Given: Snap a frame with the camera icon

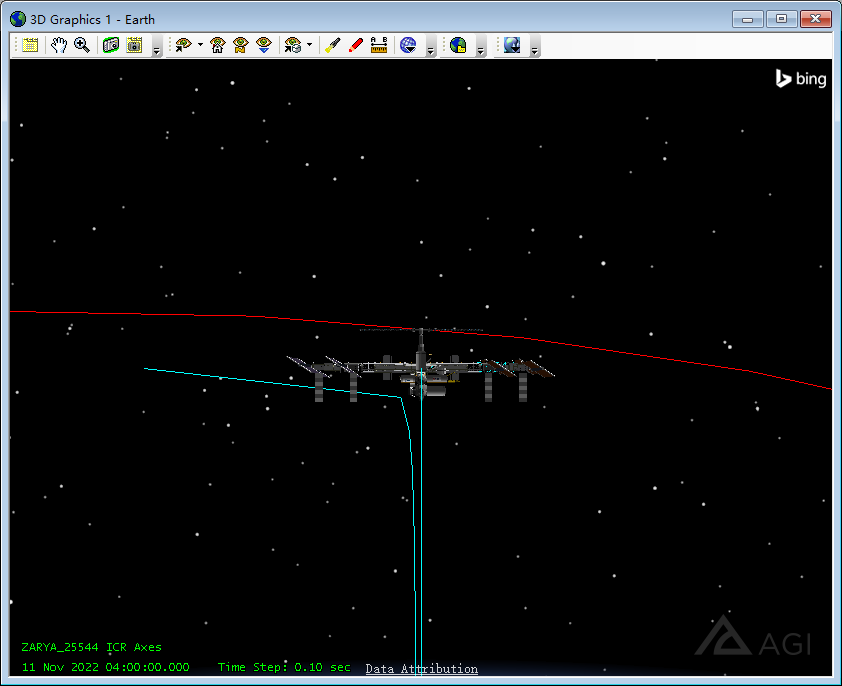Looking at the screenshot, I should (x=110, y=45).
